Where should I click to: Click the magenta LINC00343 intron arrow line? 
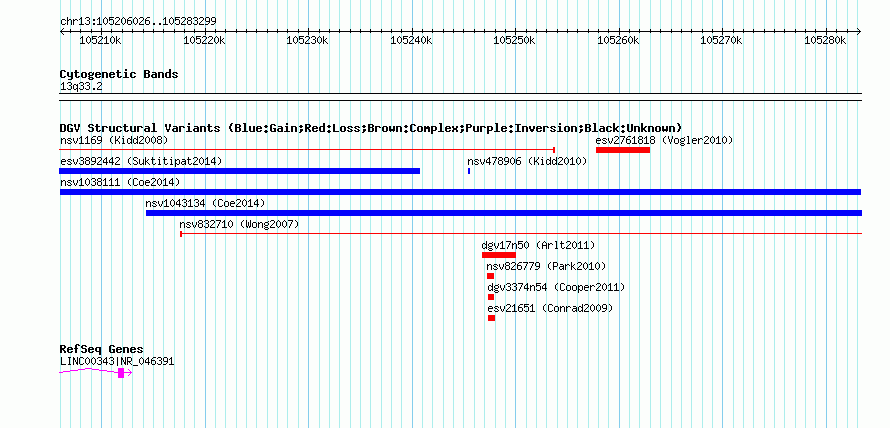96,372
